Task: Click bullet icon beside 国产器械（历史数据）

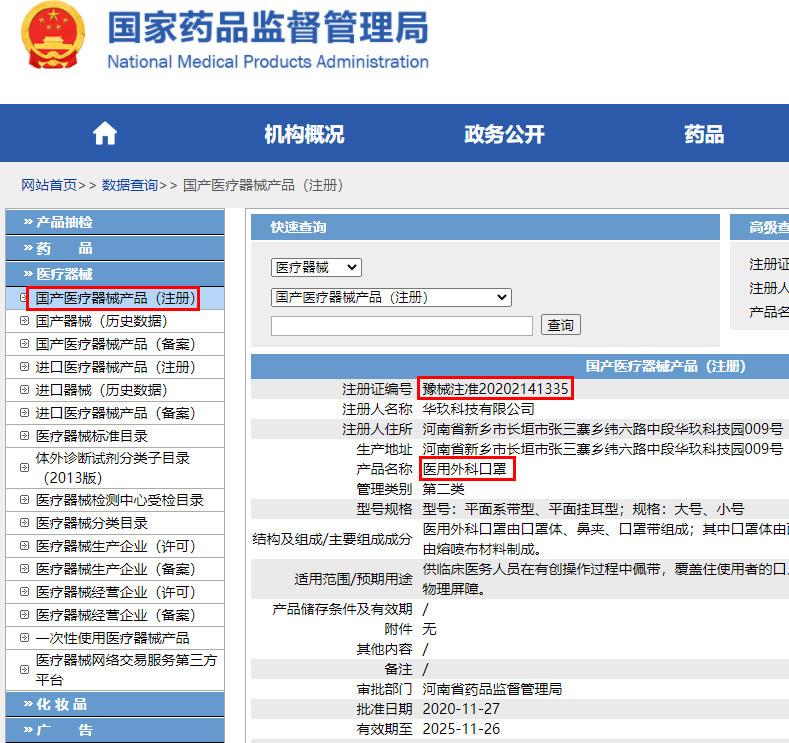Action: click(x=24, y=320)
